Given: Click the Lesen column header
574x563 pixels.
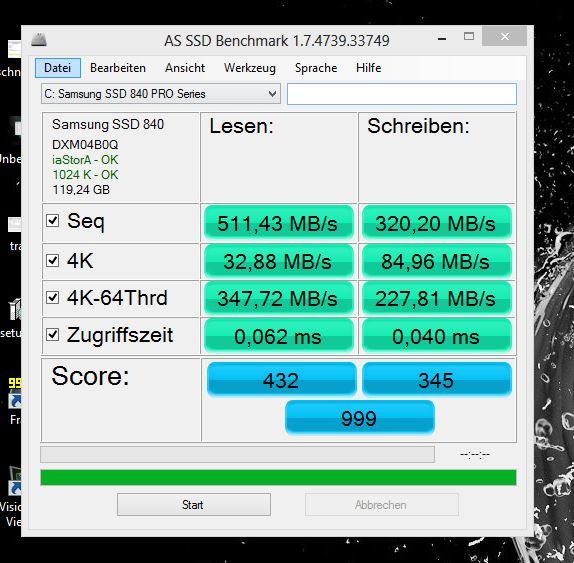Looking at the screenshot, I should point(242,126).
